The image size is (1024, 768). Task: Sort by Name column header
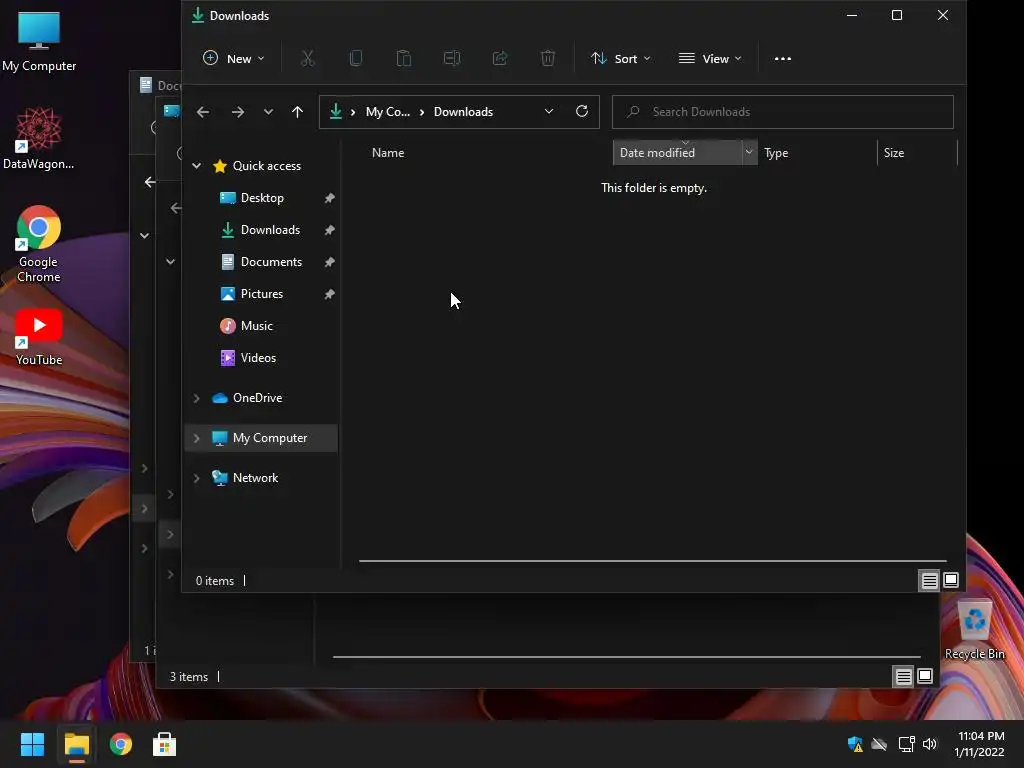click(x=388, y=153)
